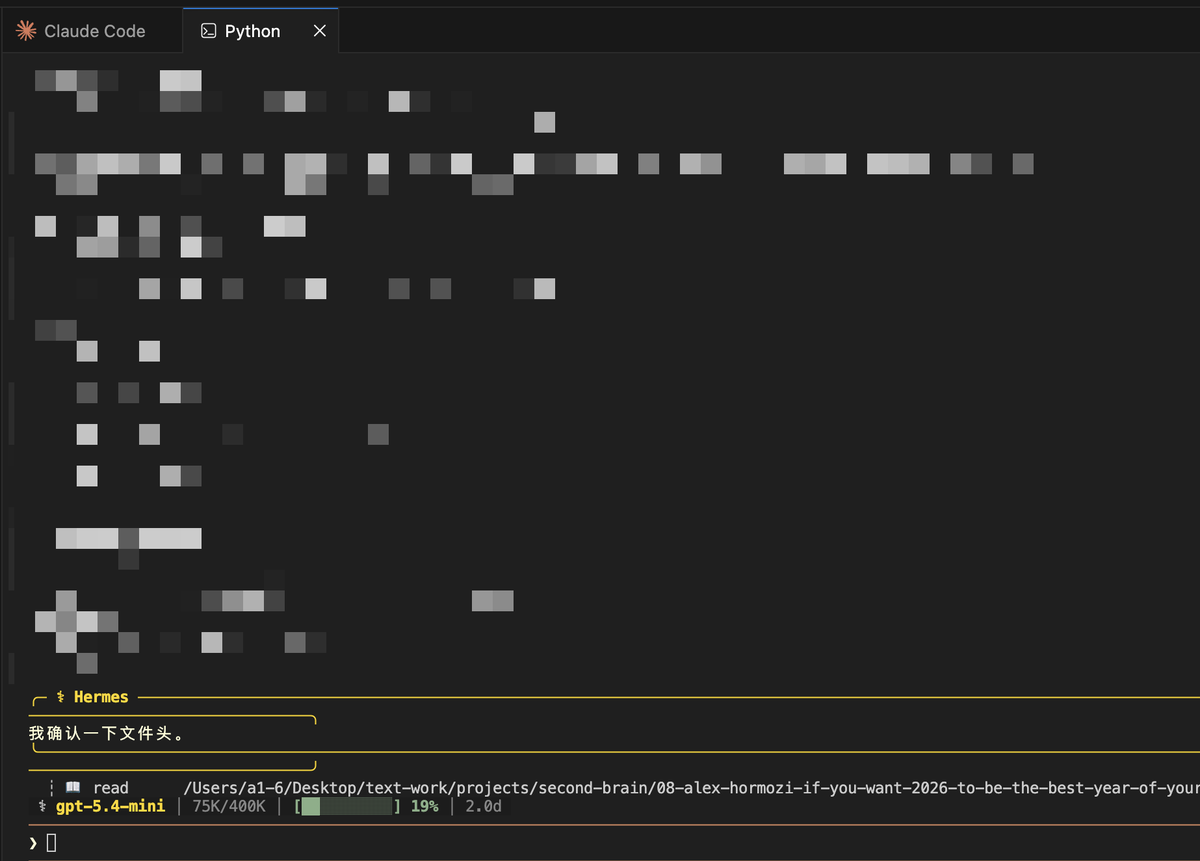The image size is (1200, 861).
Task: Open the second-brain file path link
Action: click(x=690, y=788)
